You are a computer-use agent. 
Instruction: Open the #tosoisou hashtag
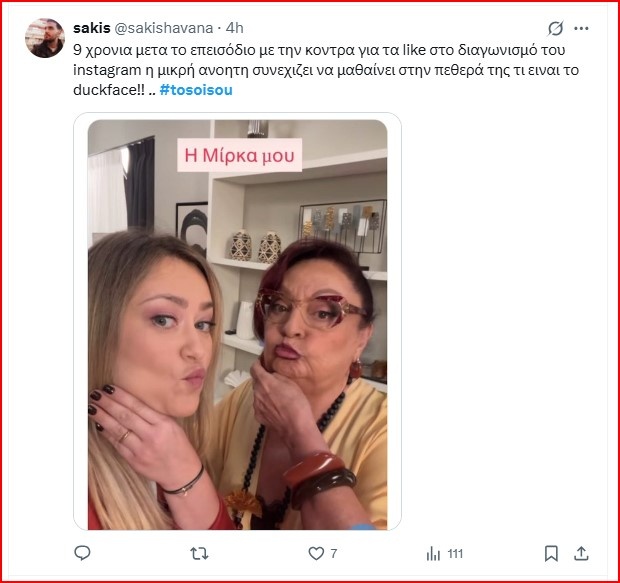196,90
